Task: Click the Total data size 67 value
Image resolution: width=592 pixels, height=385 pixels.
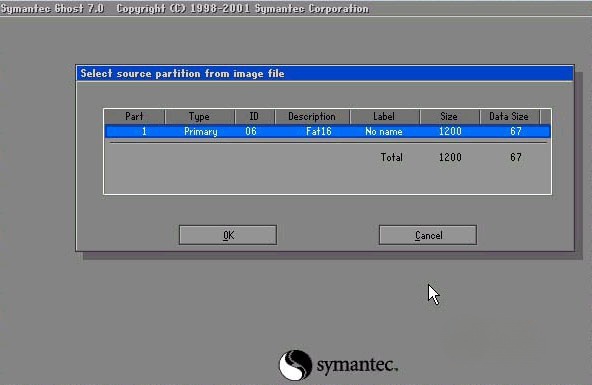Action: pyautogui.click(x=516, y=157)
